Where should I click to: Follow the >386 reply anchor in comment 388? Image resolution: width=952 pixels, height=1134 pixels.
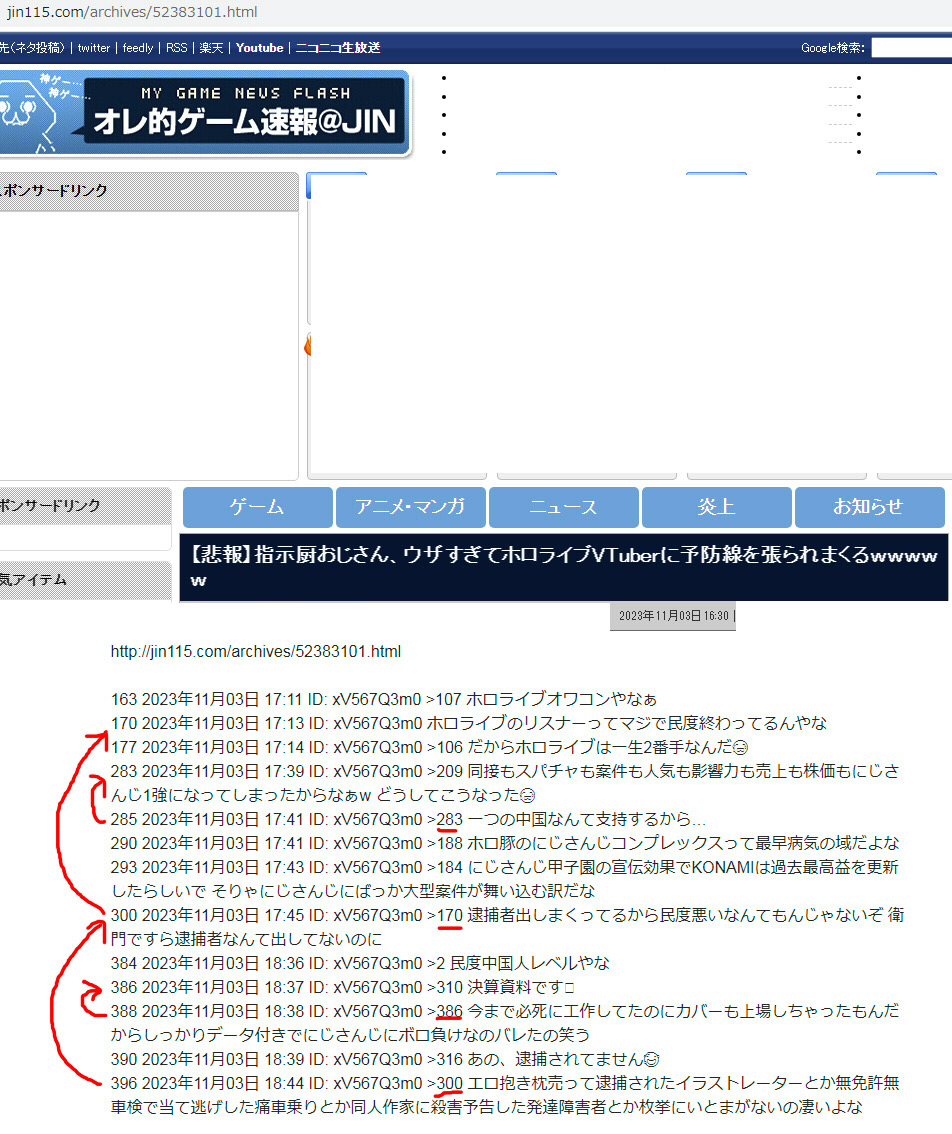coord(448,1012)
